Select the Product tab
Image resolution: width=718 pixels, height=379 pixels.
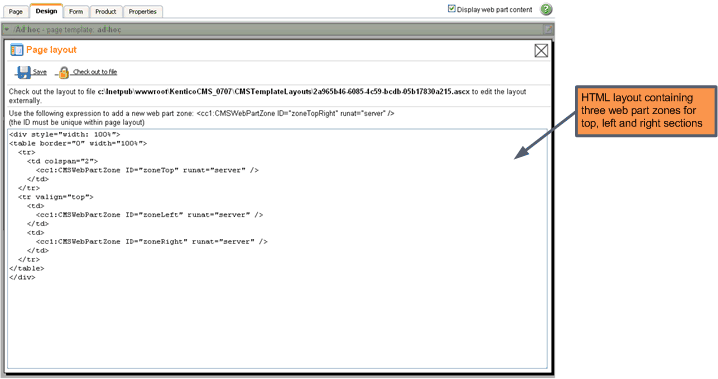(x=106, y=11)
